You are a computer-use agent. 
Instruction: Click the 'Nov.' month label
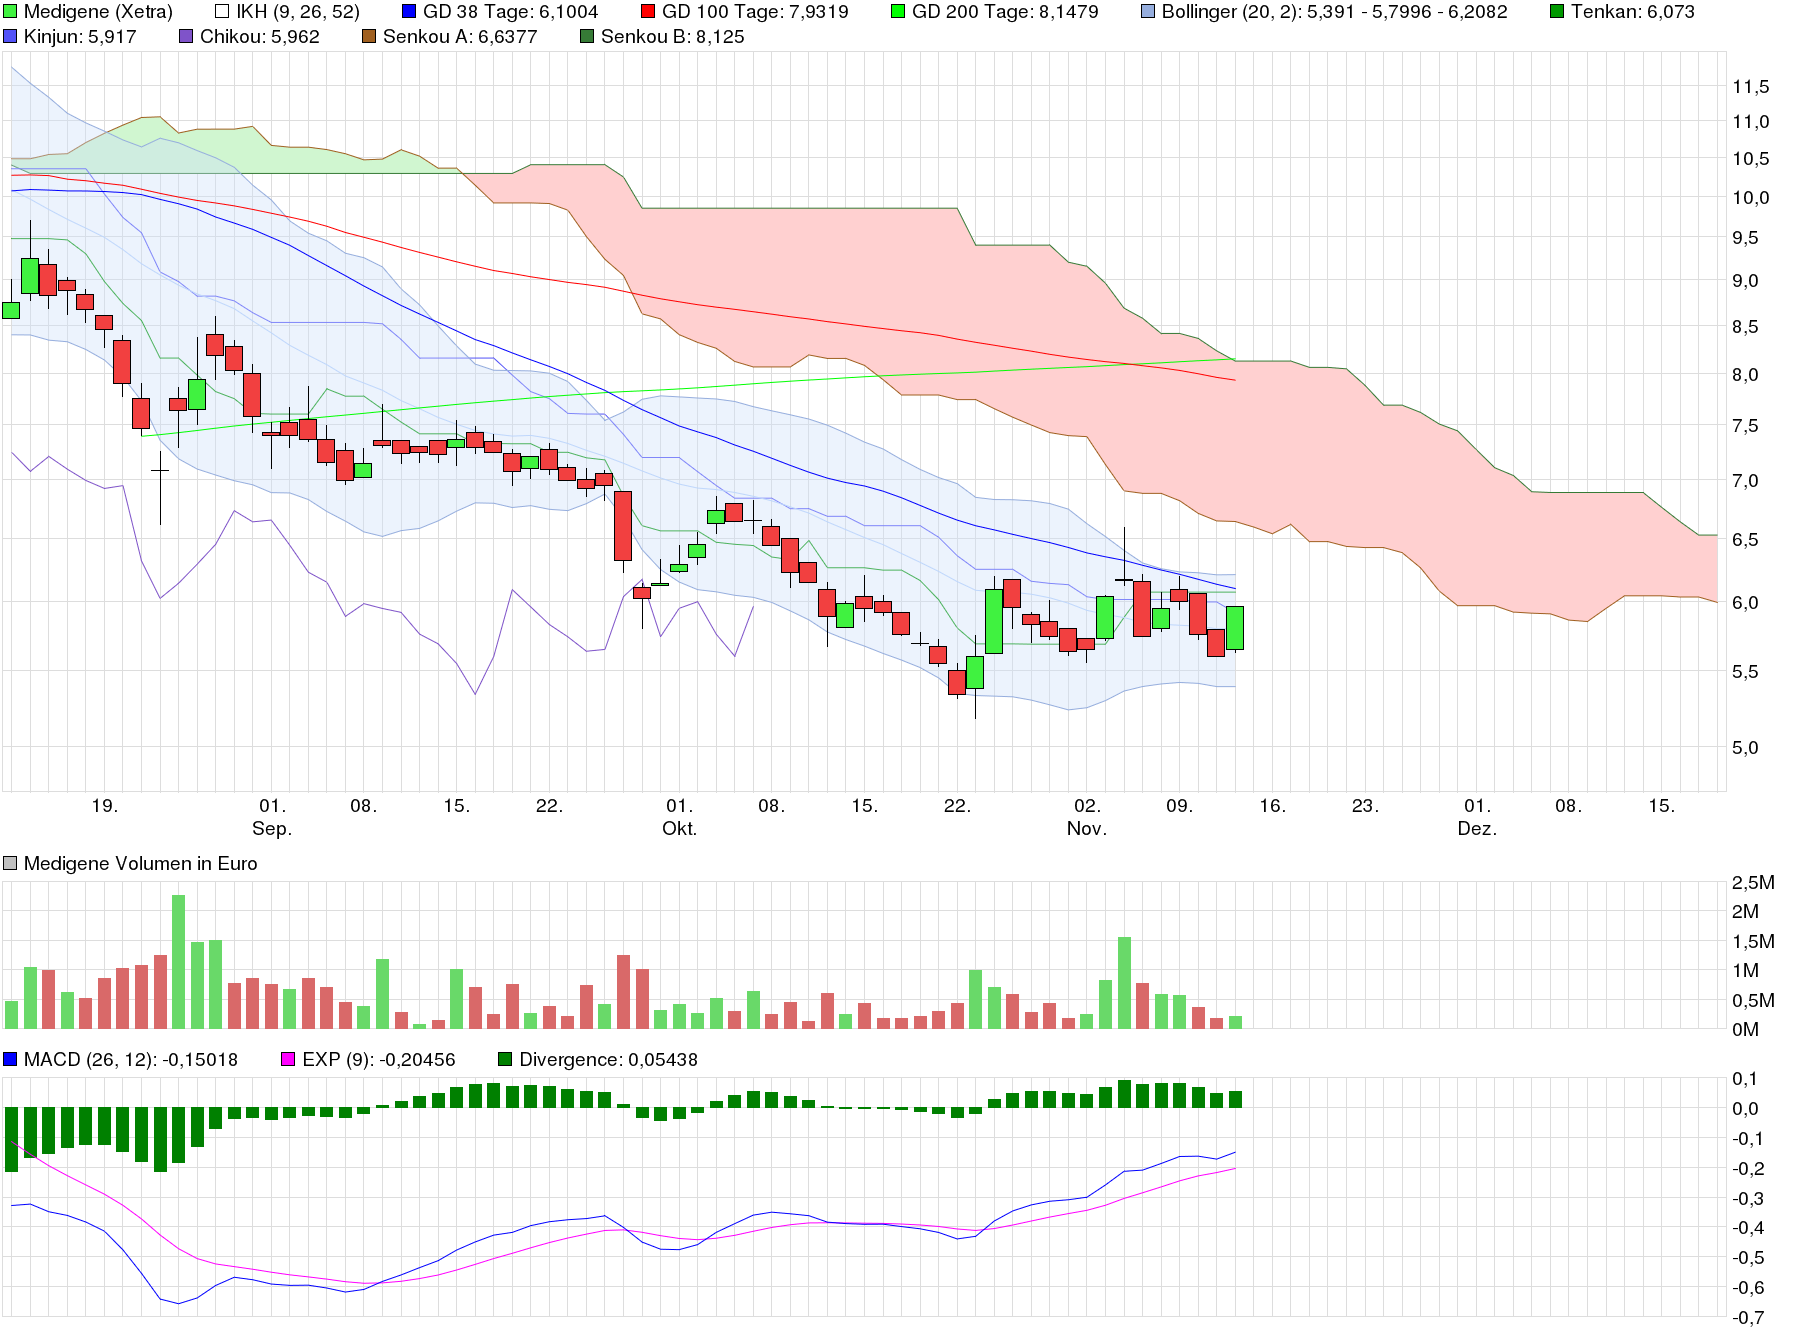pos(1087,829)
